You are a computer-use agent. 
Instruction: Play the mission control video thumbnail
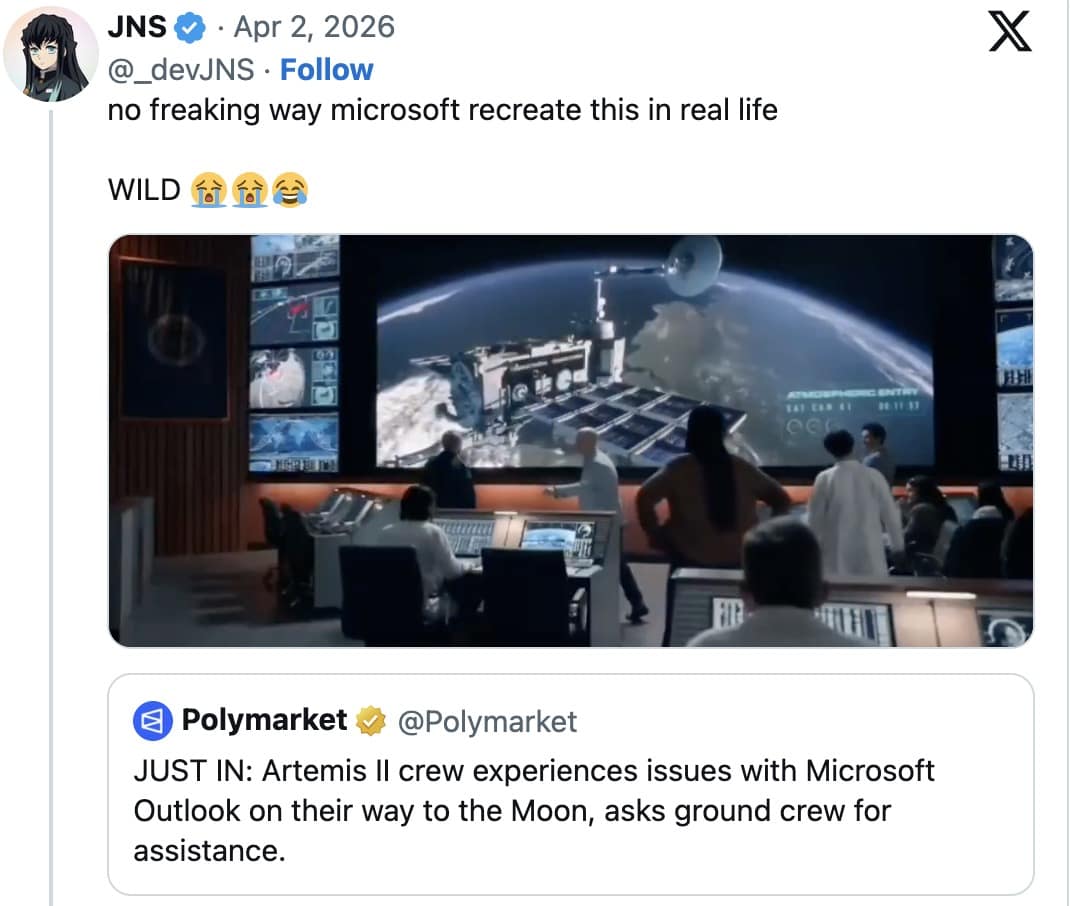570,441
